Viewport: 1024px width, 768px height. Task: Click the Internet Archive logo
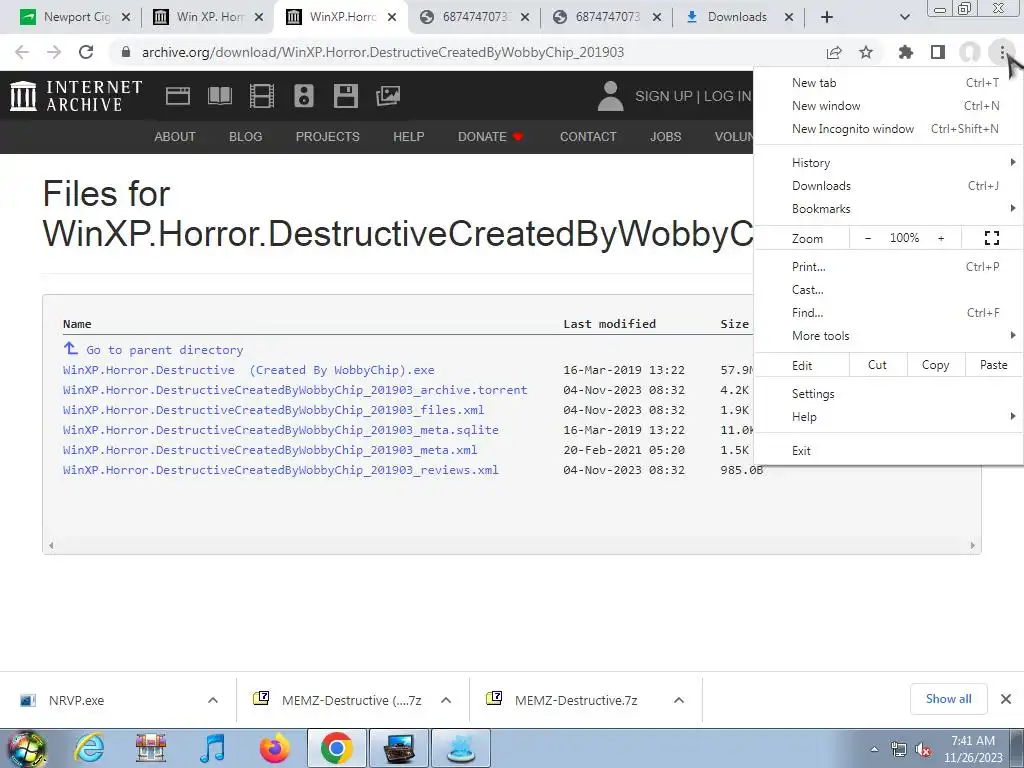click(x=76, y=96)
